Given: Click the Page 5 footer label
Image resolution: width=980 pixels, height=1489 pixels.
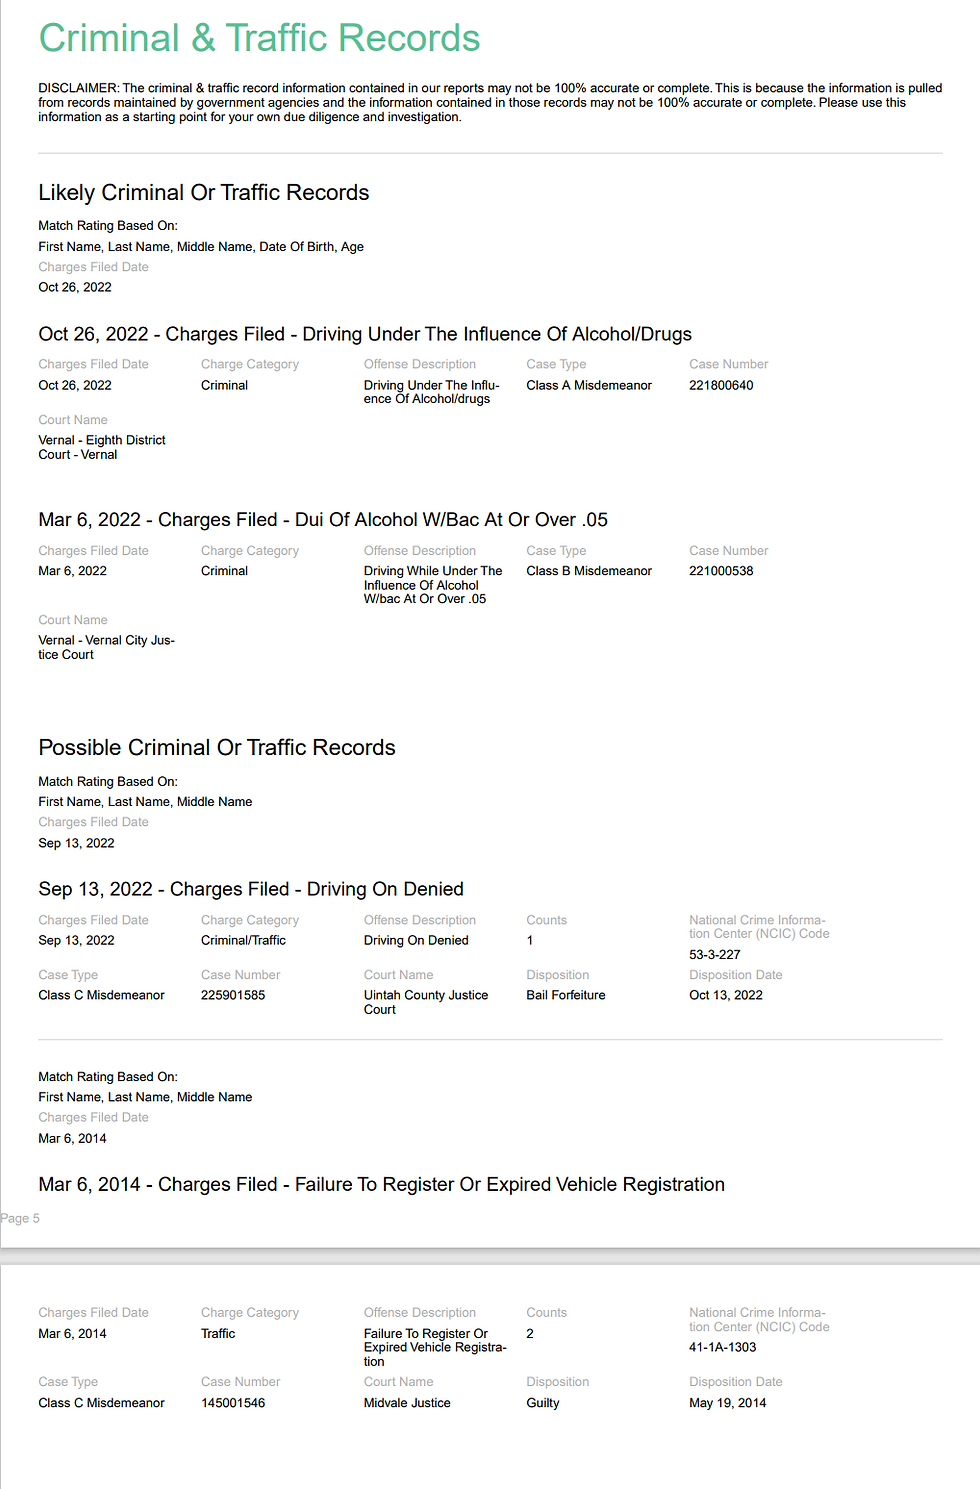Looking at the screenshot, I should pyautogui.click(x=20, y=1218).
